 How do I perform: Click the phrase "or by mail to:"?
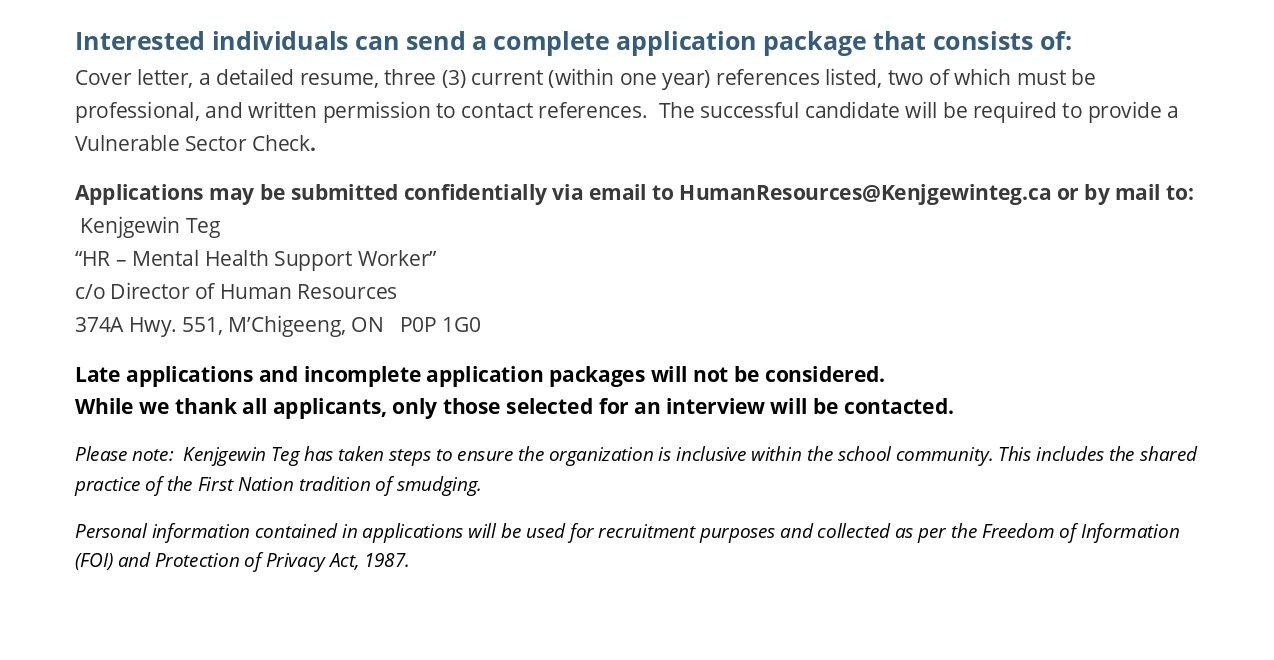click(x=1125, y=192)
